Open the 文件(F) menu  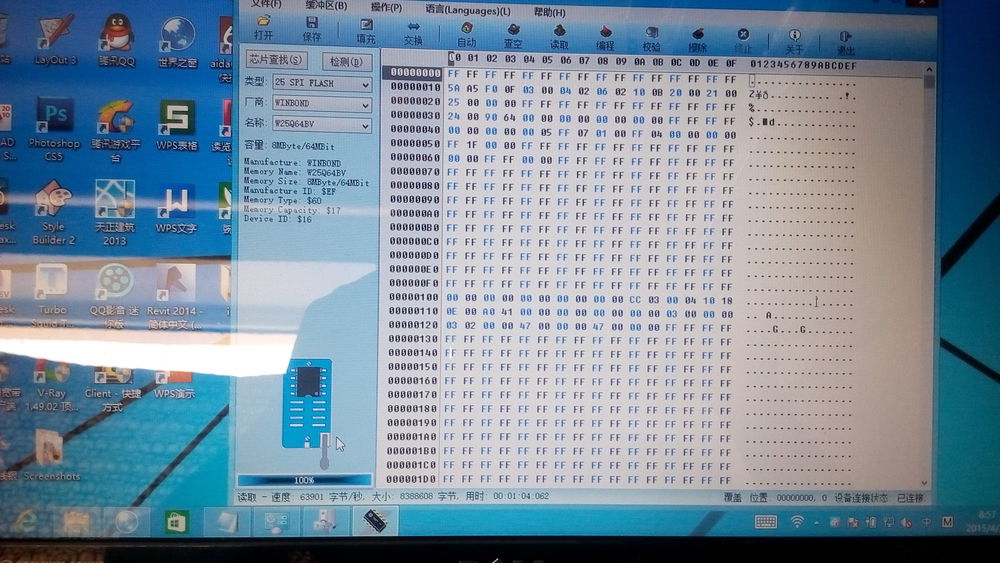[x=266, y=4]
